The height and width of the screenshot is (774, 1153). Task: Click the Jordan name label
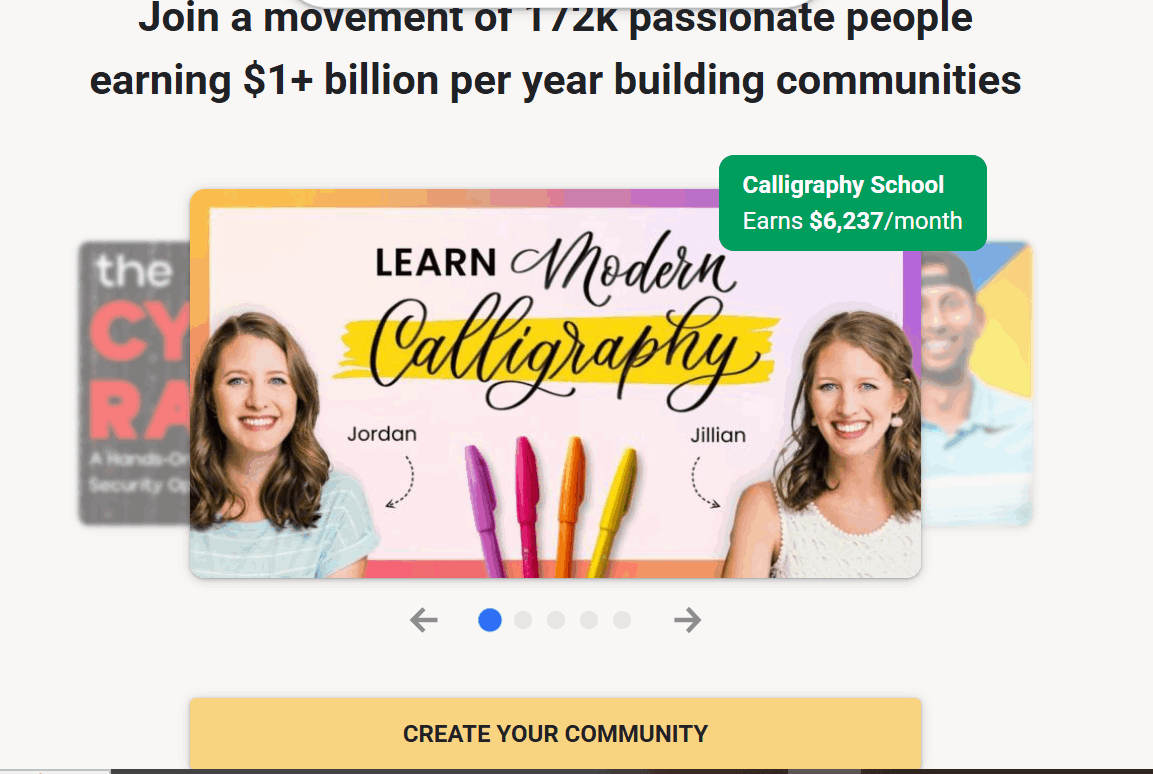[x=382, y=434]
